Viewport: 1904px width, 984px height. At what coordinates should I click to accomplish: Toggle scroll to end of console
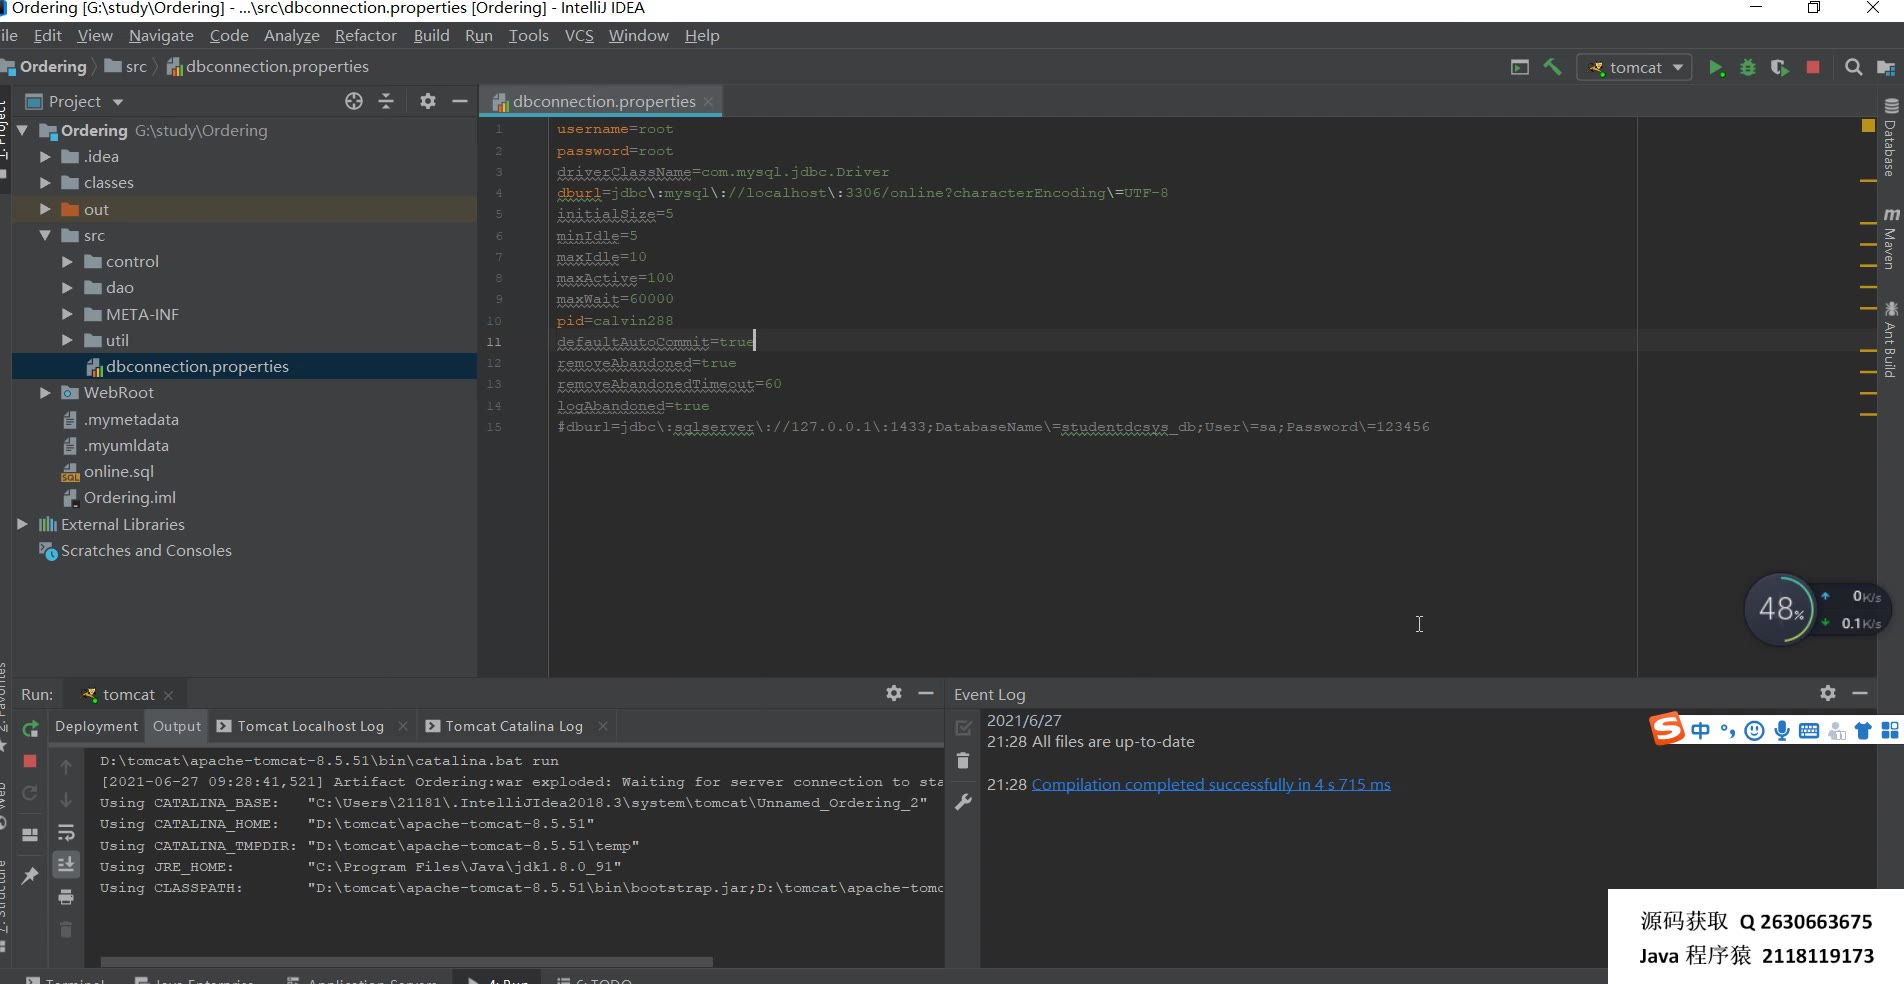point(66,864)
